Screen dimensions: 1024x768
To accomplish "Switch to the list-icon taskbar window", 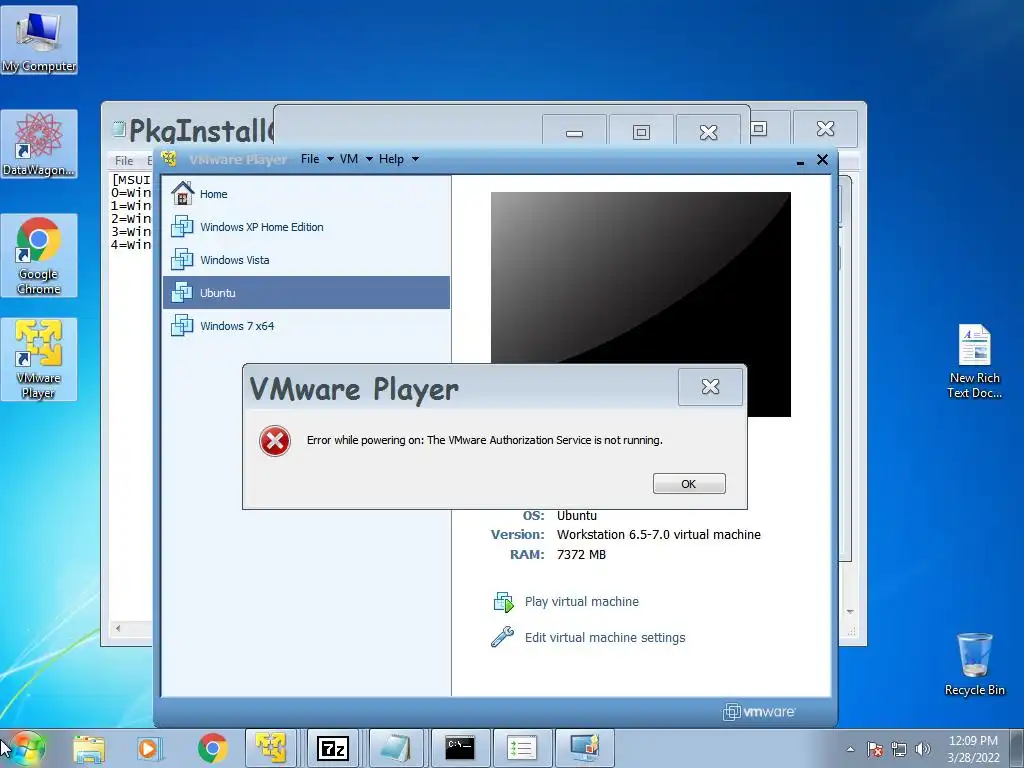I will click(522, 748).
